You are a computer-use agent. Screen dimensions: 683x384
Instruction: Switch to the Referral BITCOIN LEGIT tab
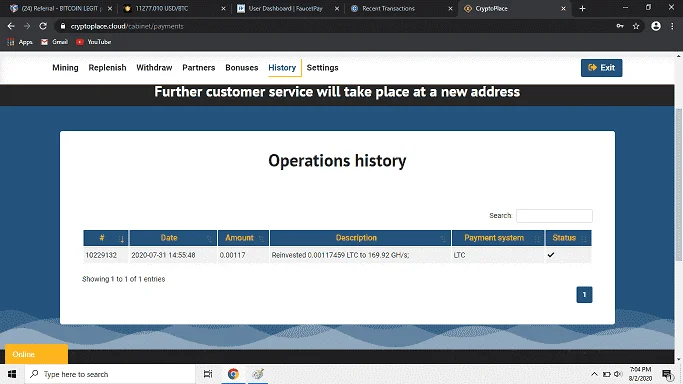pos(61,8)
